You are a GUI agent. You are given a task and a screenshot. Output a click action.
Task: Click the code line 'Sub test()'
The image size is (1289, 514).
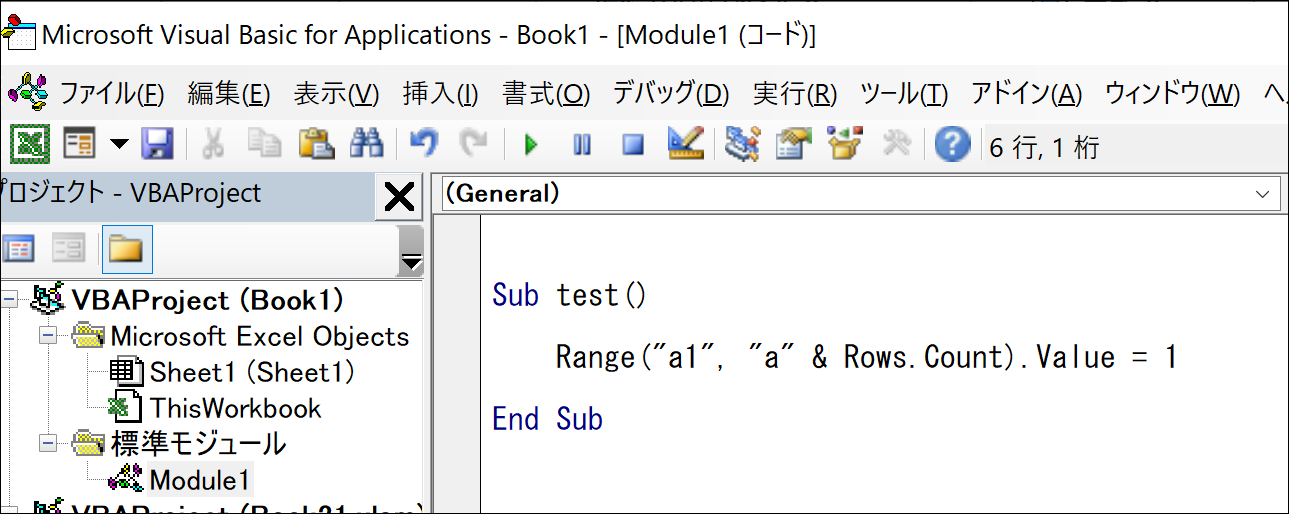[570, 295]
